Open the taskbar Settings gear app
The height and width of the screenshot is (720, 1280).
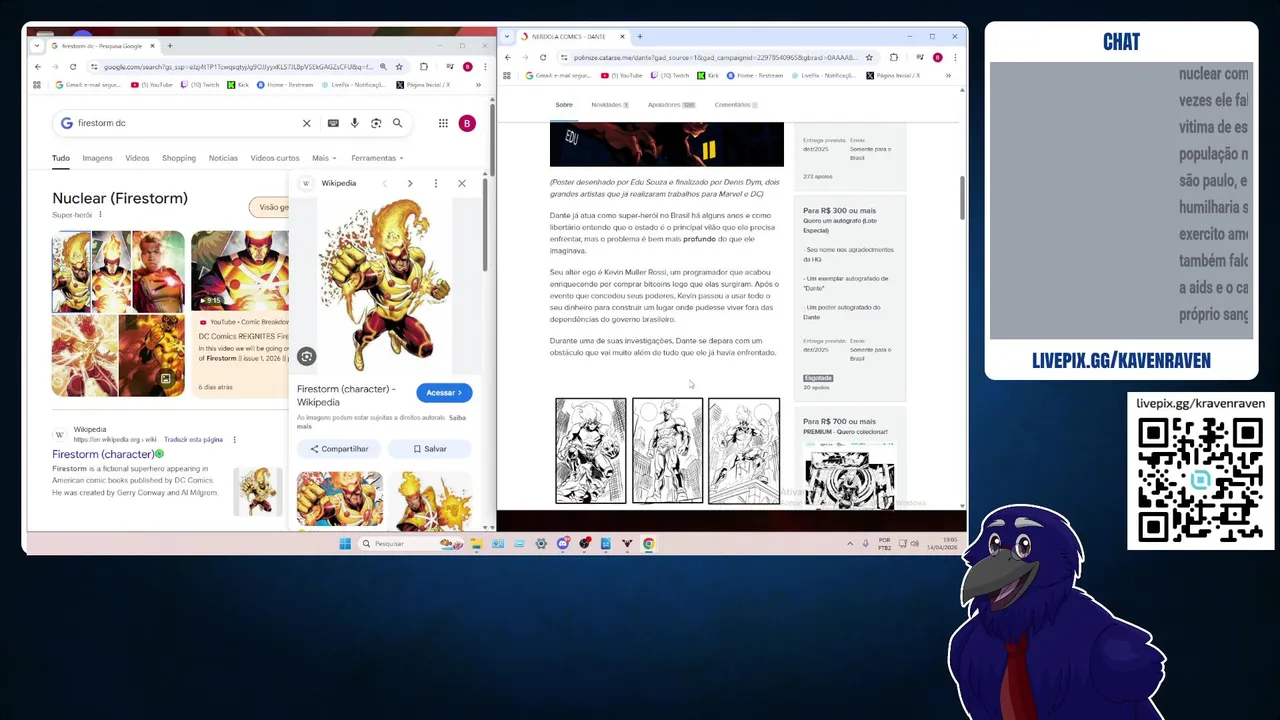[x=541, y=544]
